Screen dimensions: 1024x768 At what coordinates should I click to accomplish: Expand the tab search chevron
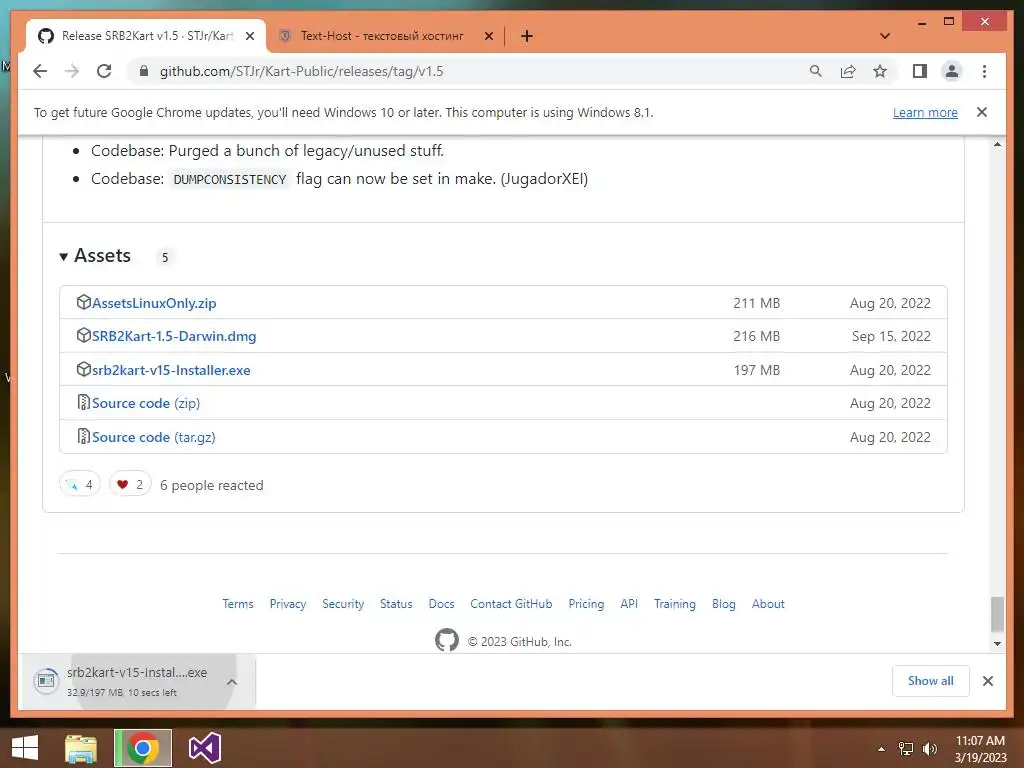coord(885,36)
